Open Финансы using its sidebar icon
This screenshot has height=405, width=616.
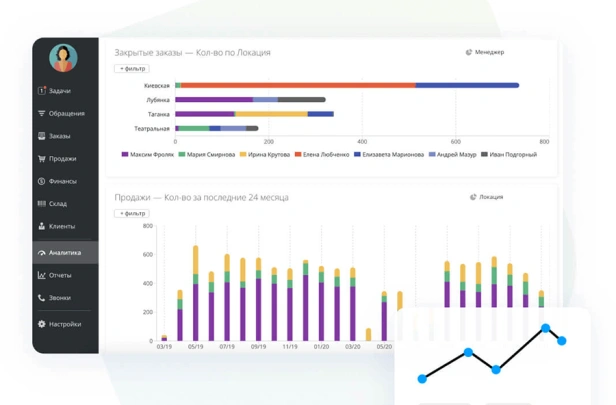pos(41,181)
